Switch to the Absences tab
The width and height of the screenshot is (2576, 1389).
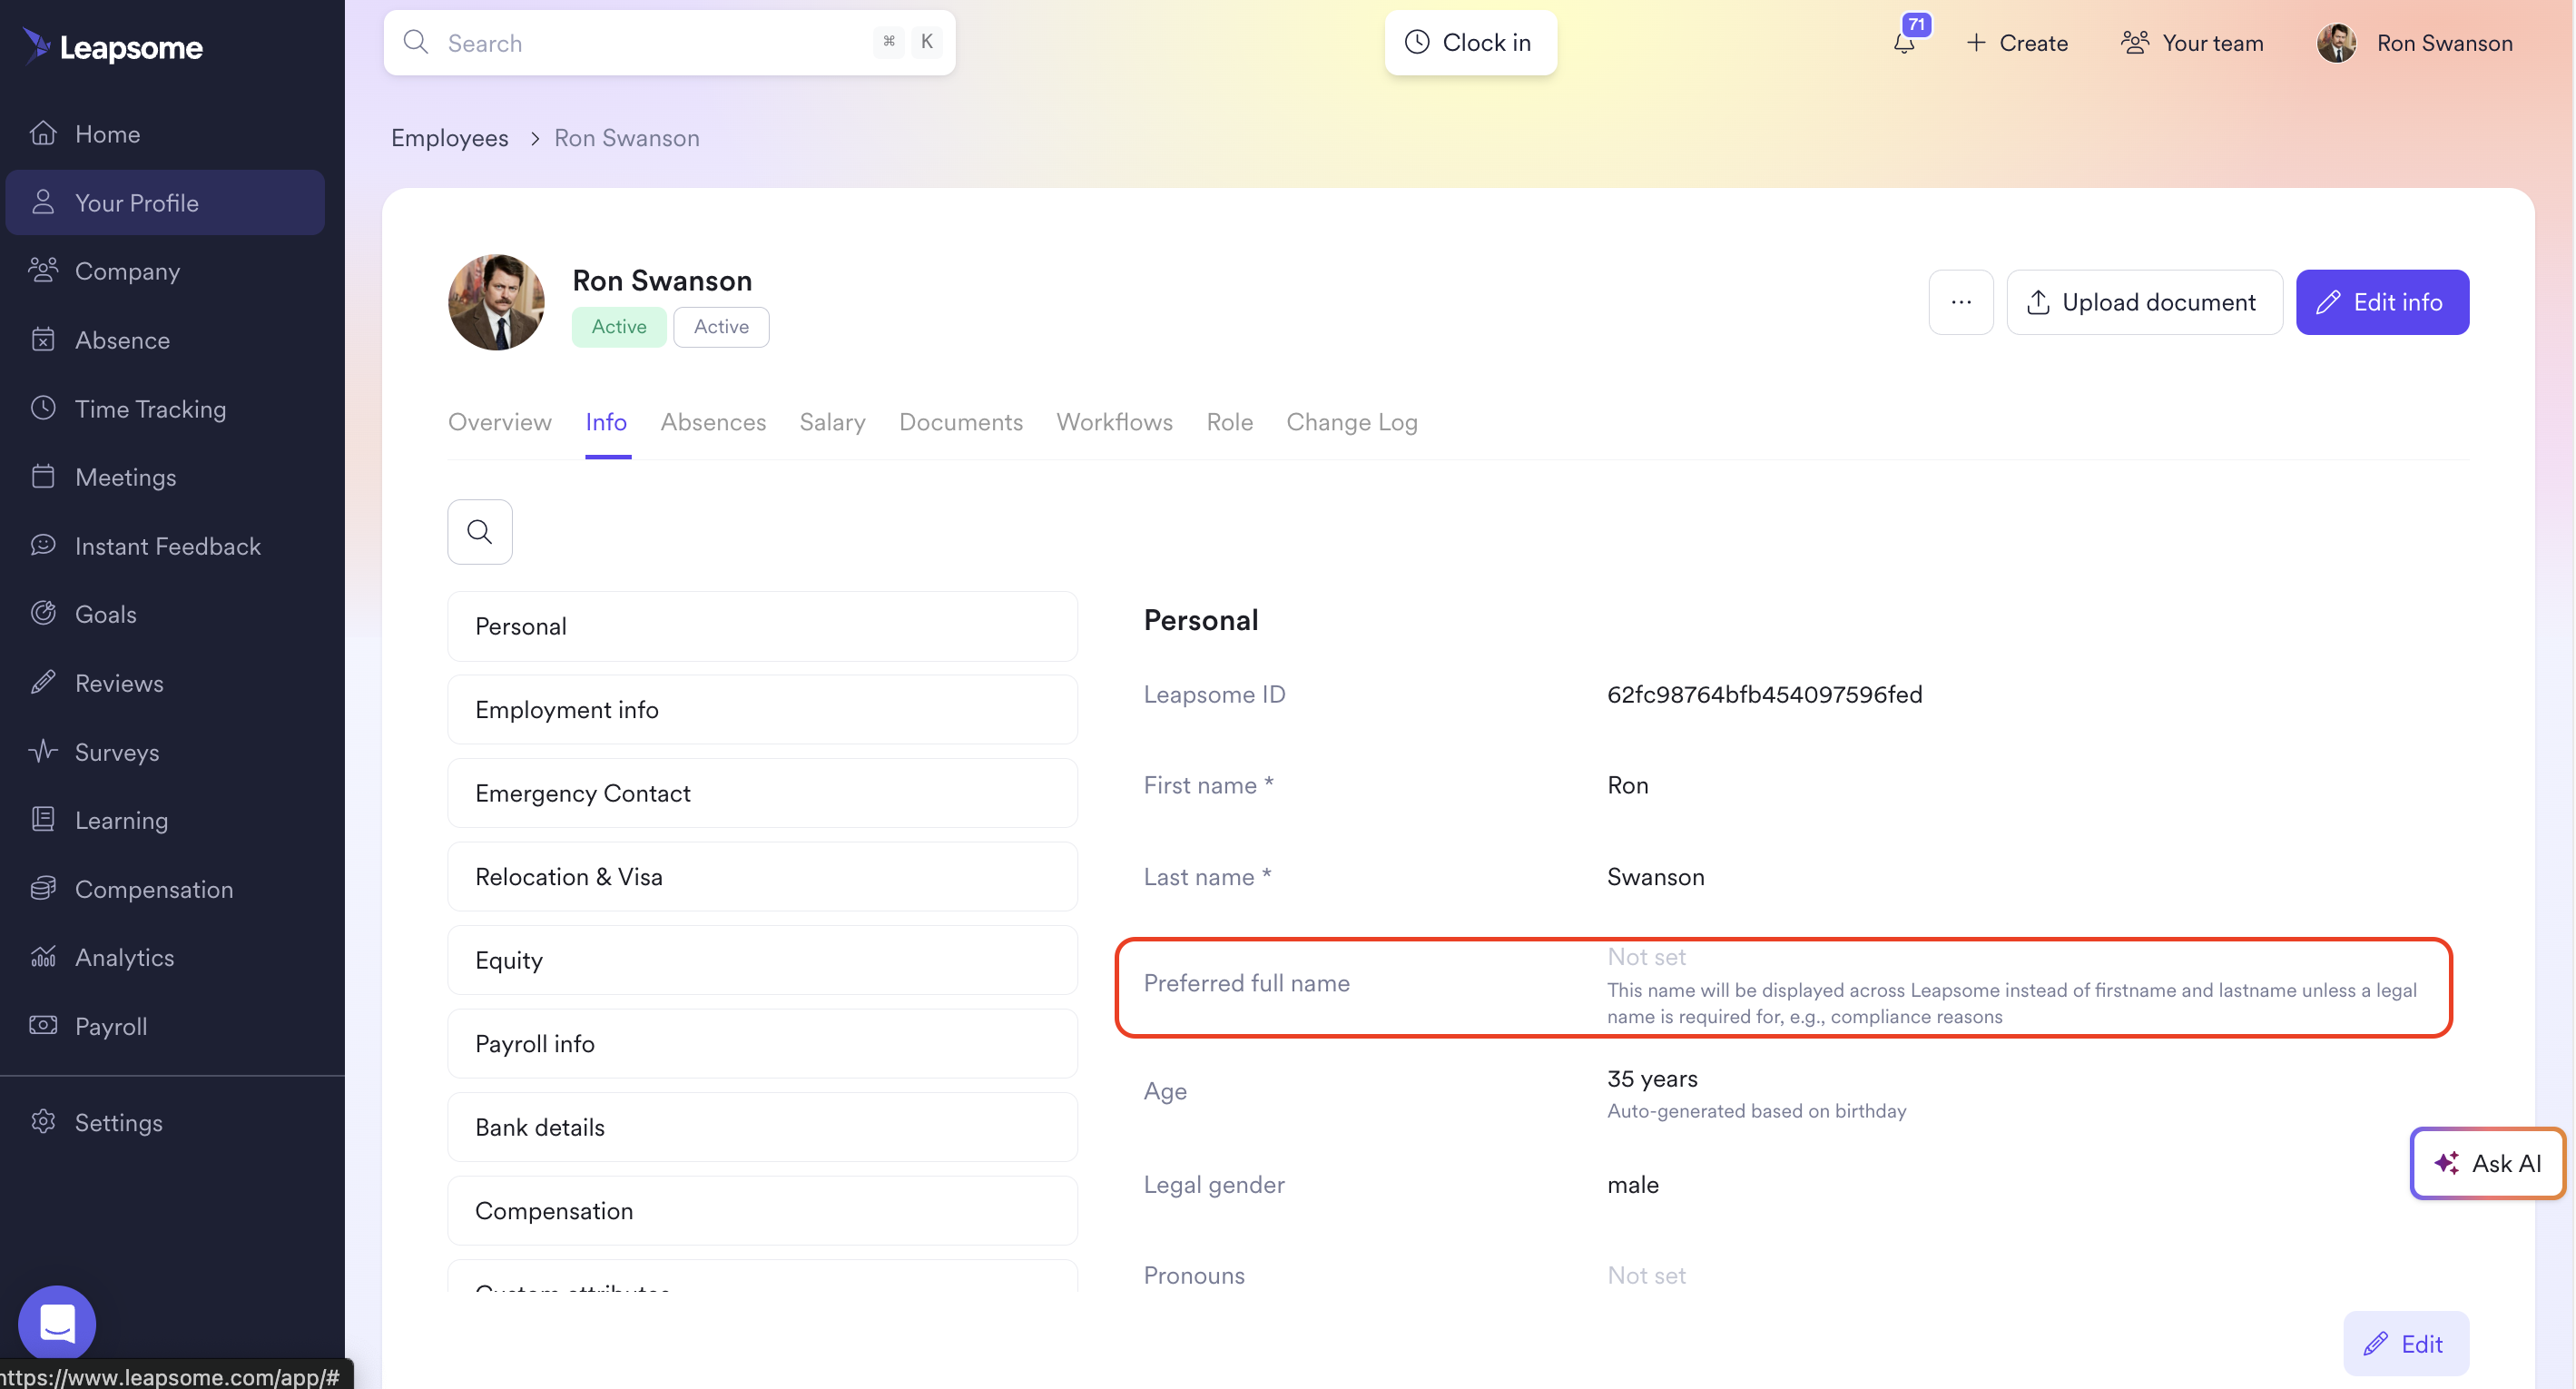(x=713, y=422)
